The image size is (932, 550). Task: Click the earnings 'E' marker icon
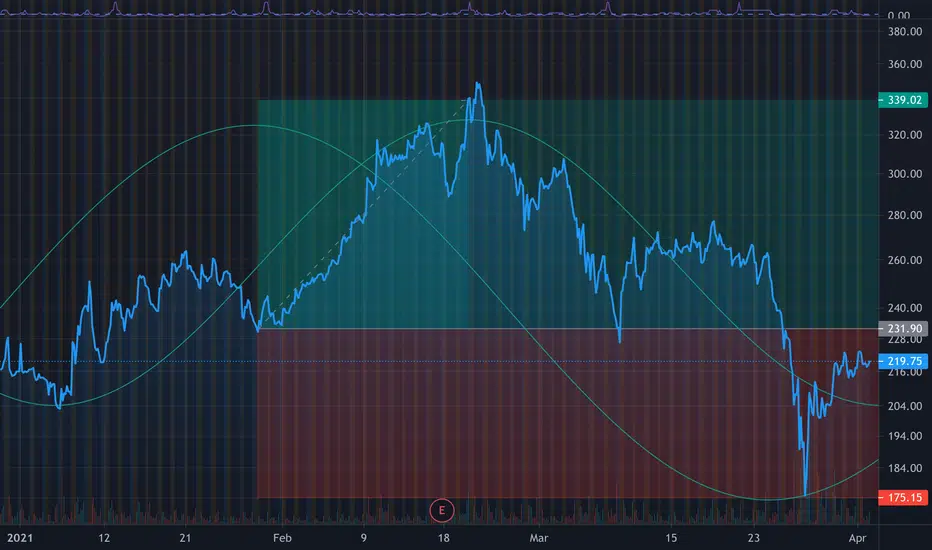pos(442,510)
